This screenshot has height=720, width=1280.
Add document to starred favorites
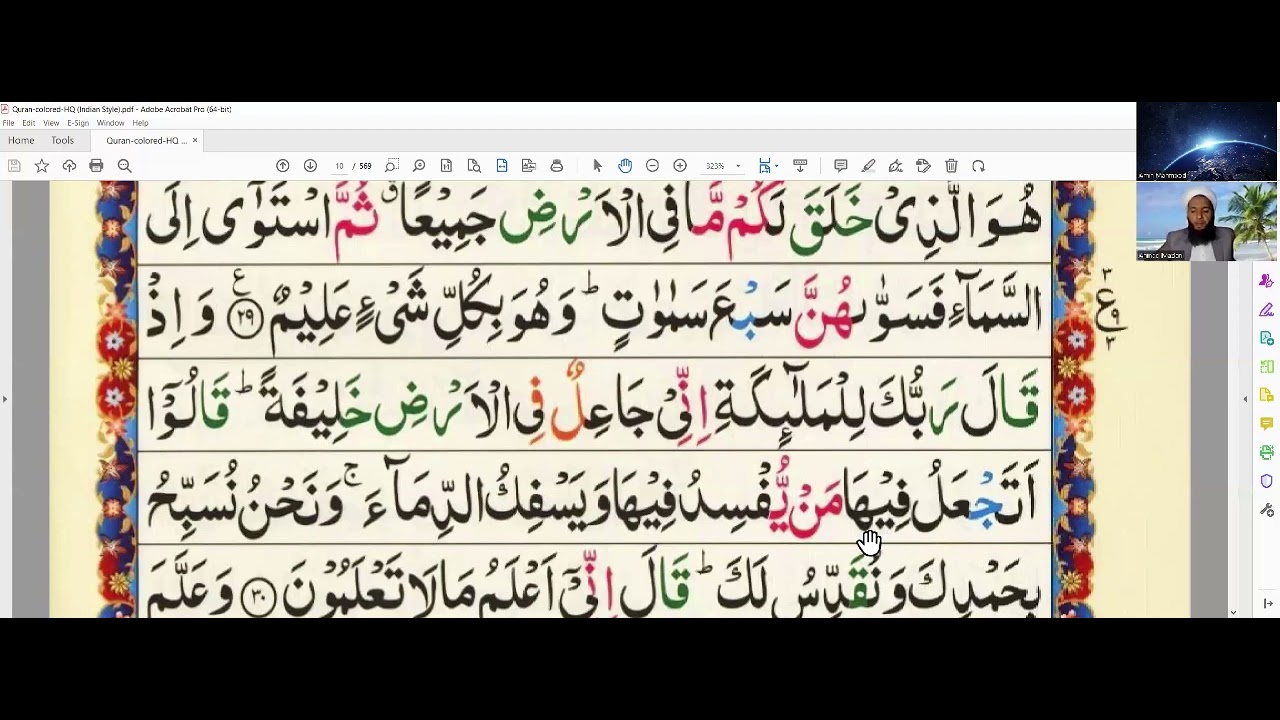pyautogui.click(x=42, y=166)
